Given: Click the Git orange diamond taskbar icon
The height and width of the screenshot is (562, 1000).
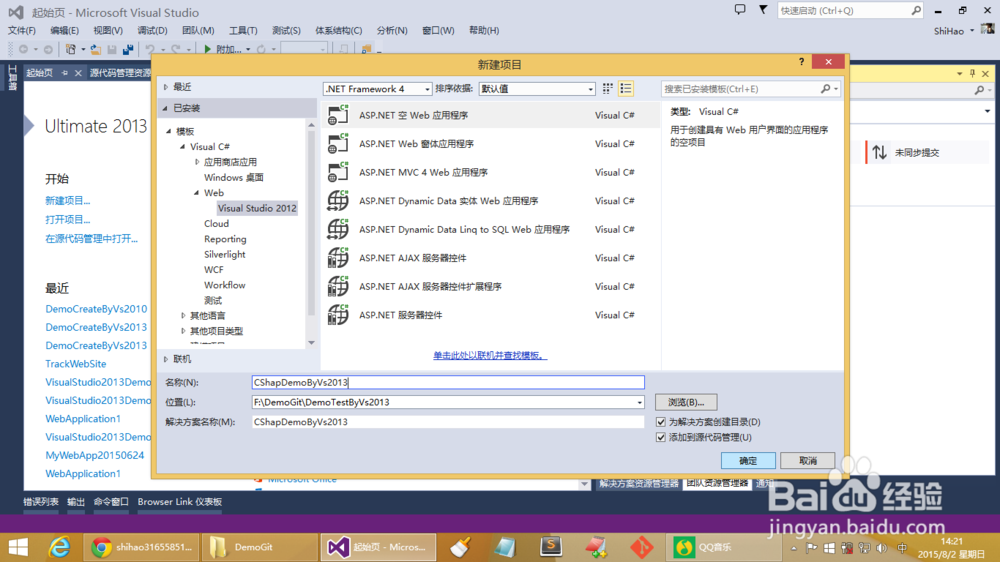Looking at the screenshot, I should point(642,547).
